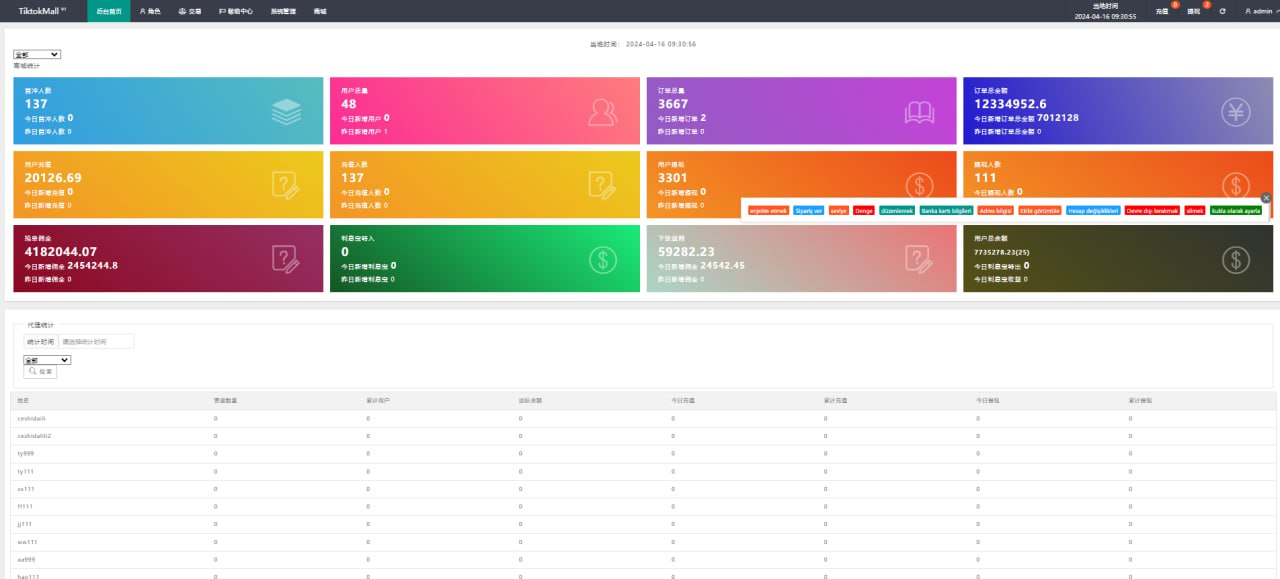
Task: Click the 充值 notification badge link
Action: coord(1162,11)
